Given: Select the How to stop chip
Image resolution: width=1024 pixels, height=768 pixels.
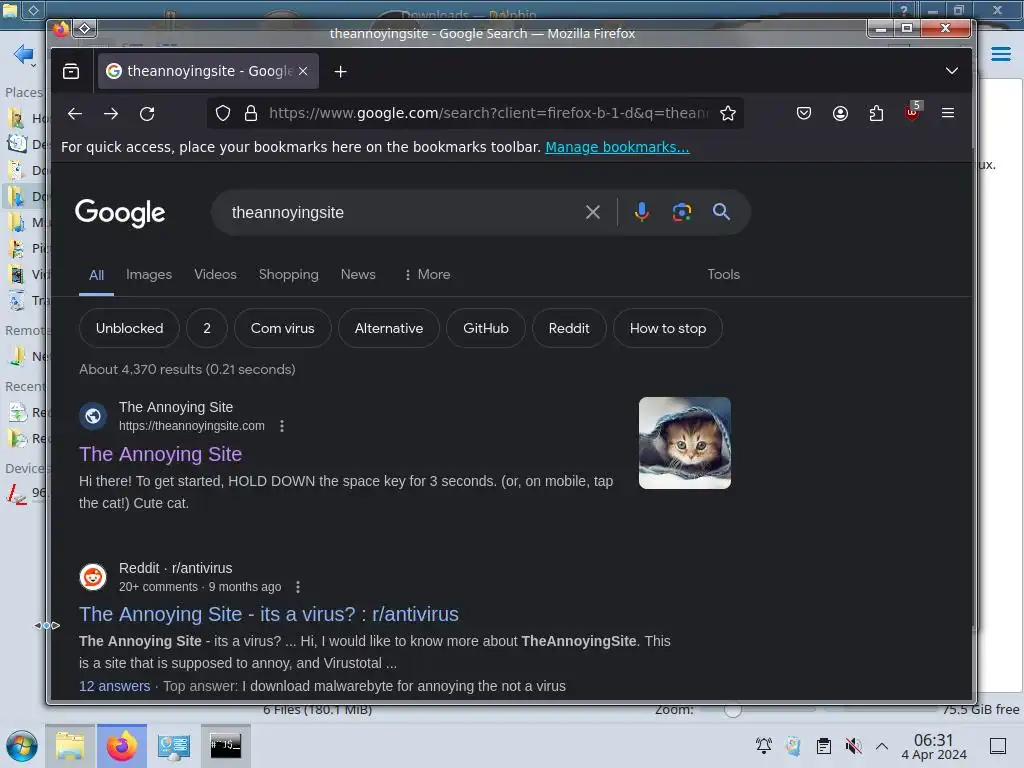Looking at the screenshot, I should pos(667,328).
